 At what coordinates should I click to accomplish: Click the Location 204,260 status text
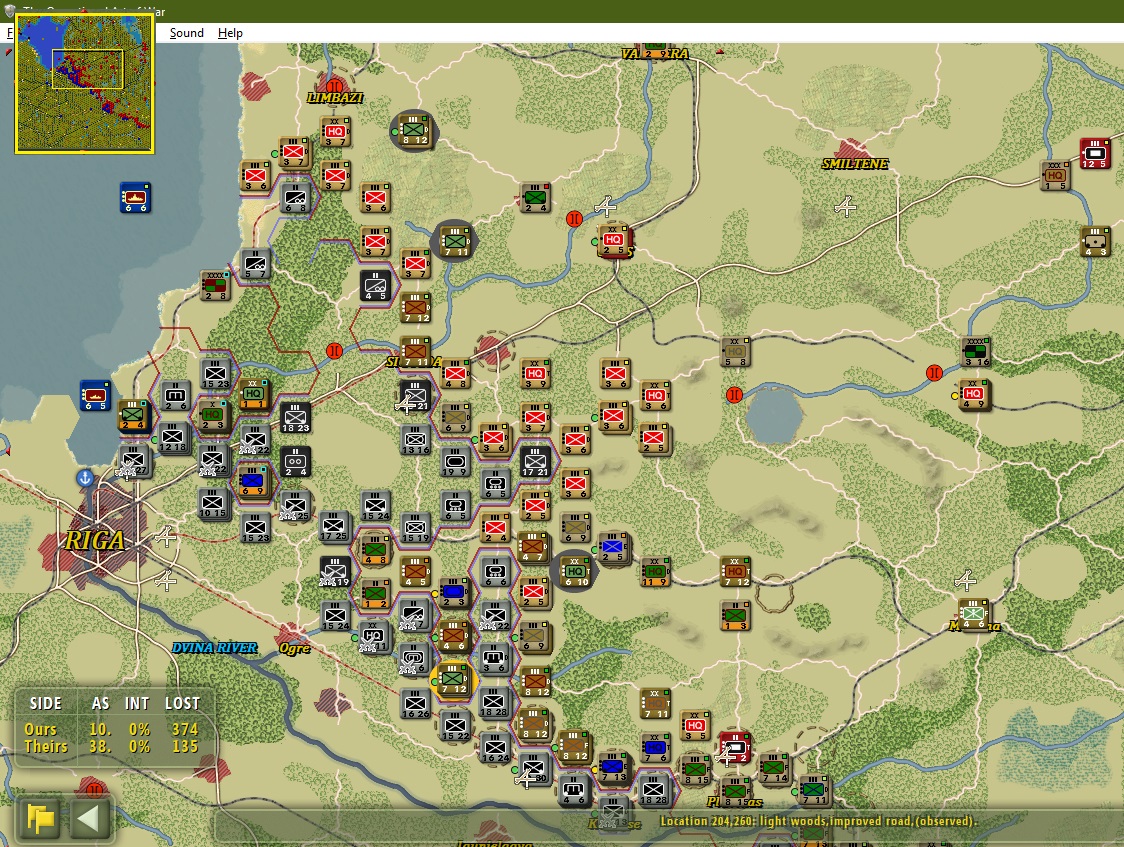pos(817,821)
